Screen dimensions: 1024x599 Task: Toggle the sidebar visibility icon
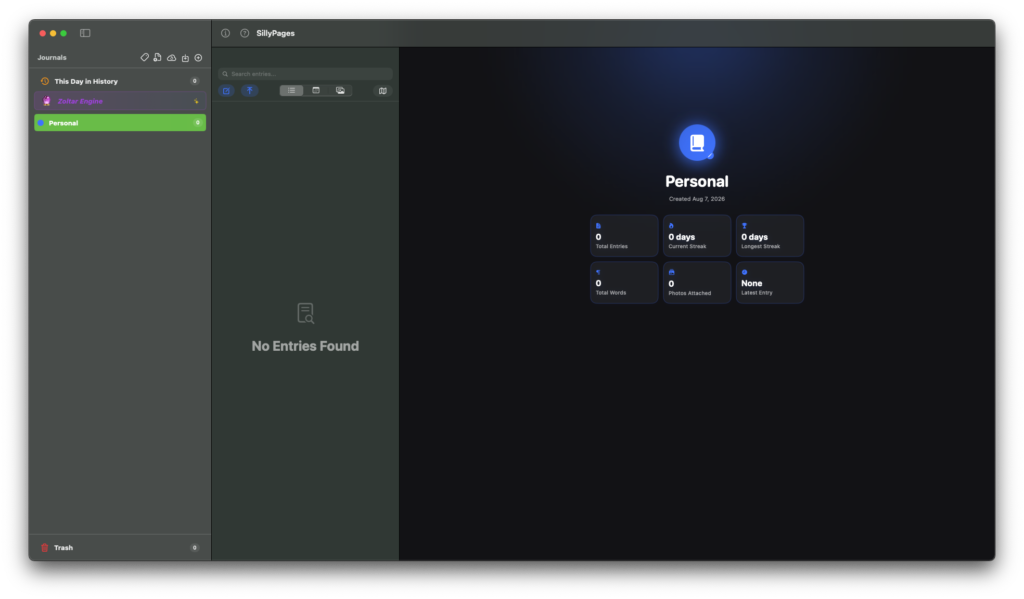(x=85, y=33)
